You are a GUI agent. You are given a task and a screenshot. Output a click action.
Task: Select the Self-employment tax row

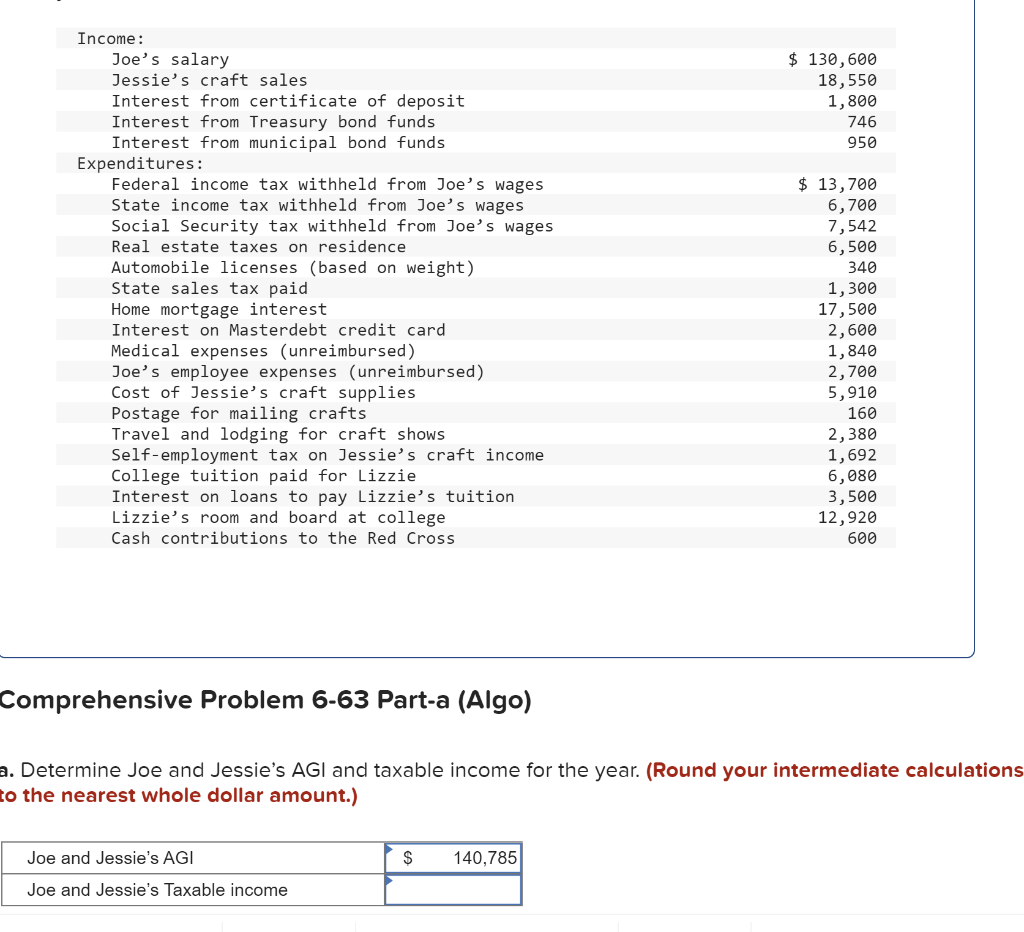(x=400, y=454)
